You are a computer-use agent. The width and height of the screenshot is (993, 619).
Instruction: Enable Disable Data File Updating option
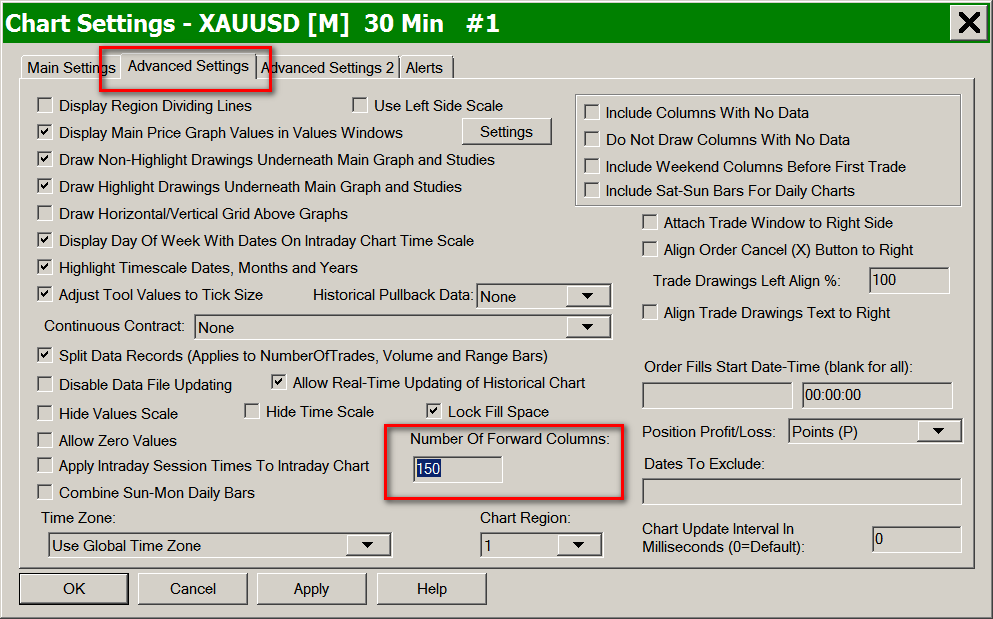pos(45,385)
